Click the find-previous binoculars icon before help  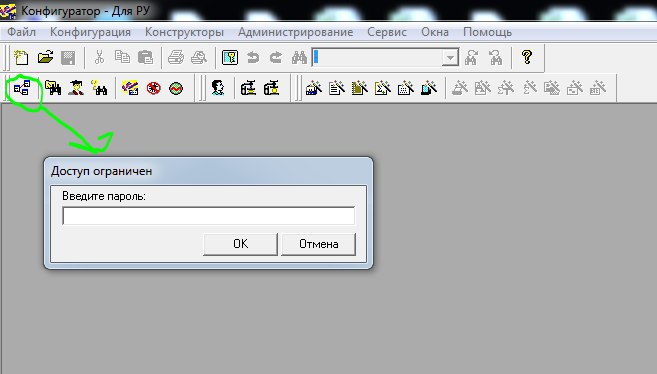tap(495, 57)
